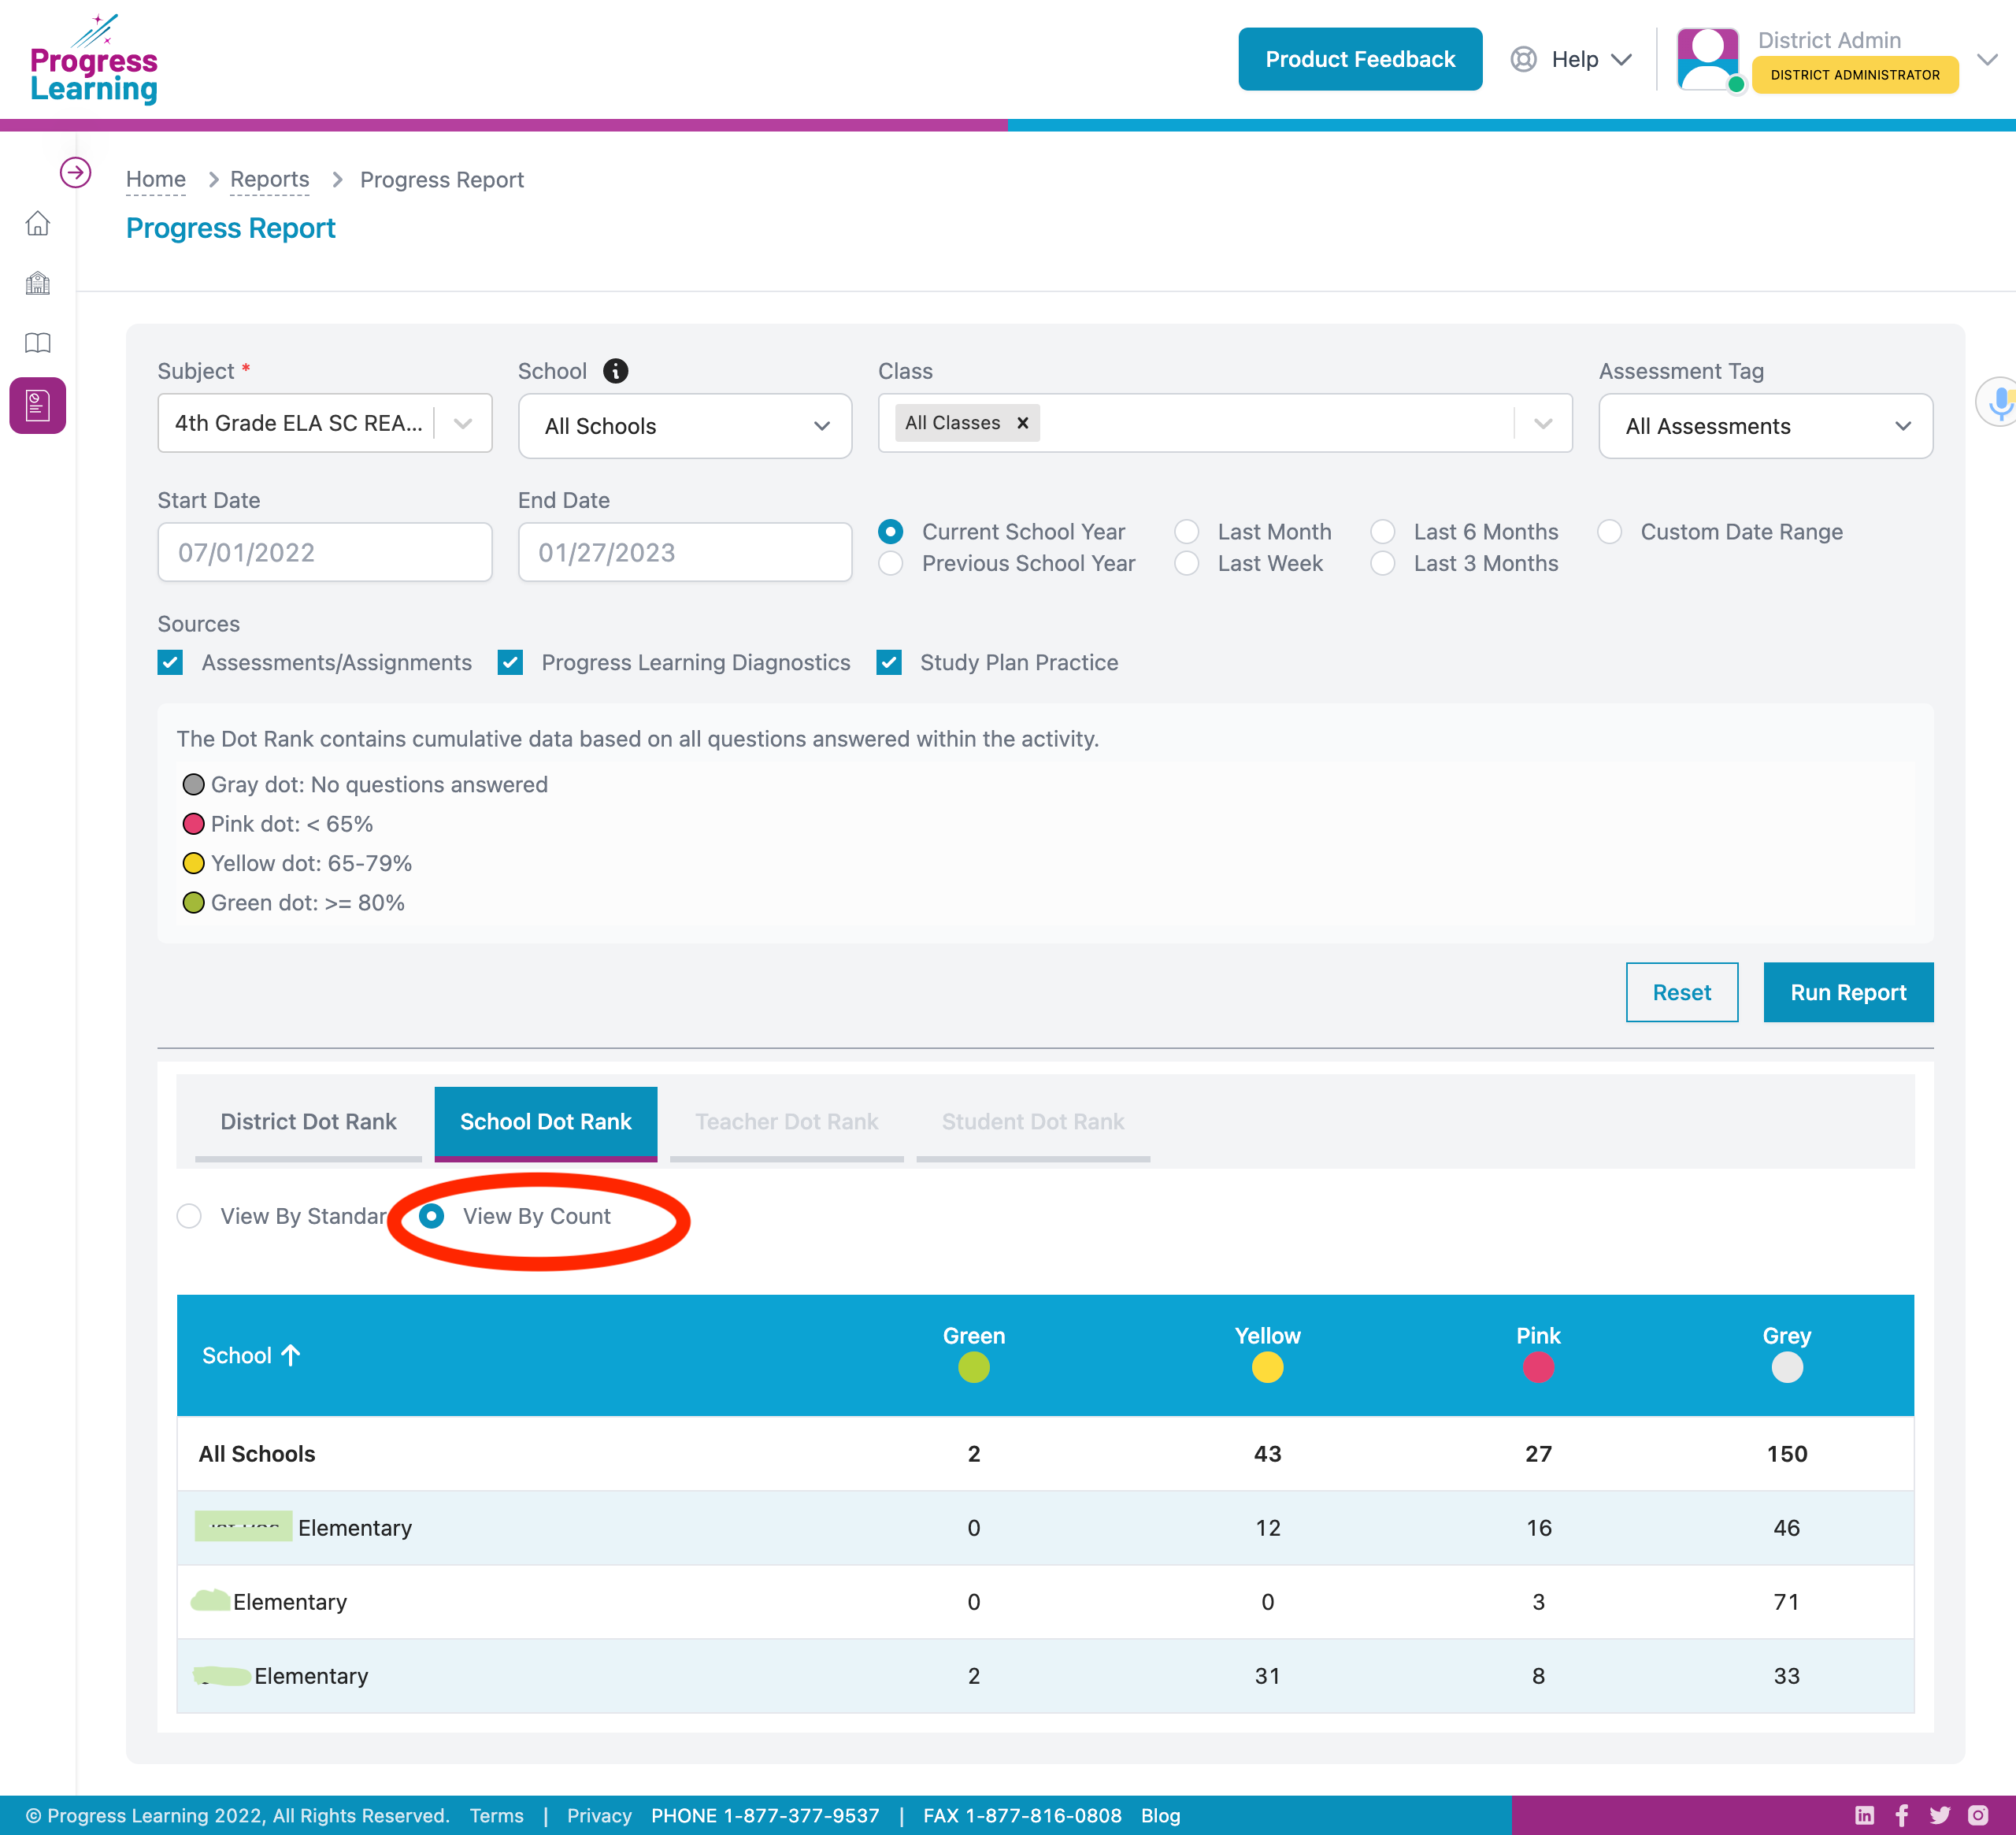Image resolution: width=2016 pixels, height=1835 pixels.
Task: Select Current School Year radio button
Action: tap(890, 531)
